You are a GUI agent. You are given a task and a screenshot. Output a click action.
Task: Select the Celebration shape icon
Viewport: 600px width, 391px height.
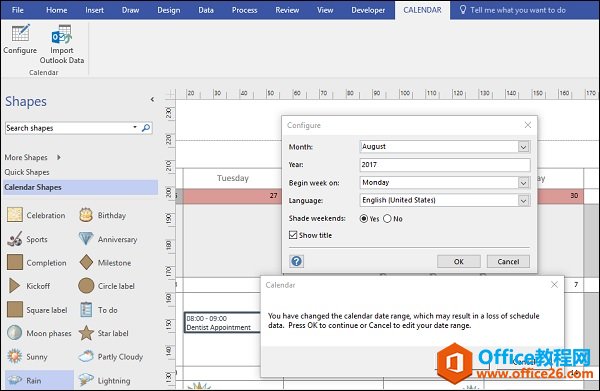point(15,215)
